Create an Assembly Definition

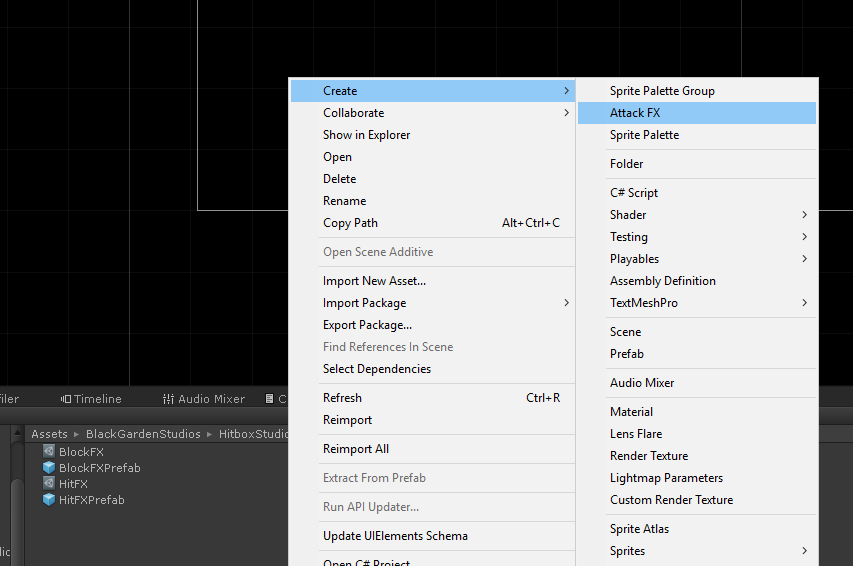[697, 281]
